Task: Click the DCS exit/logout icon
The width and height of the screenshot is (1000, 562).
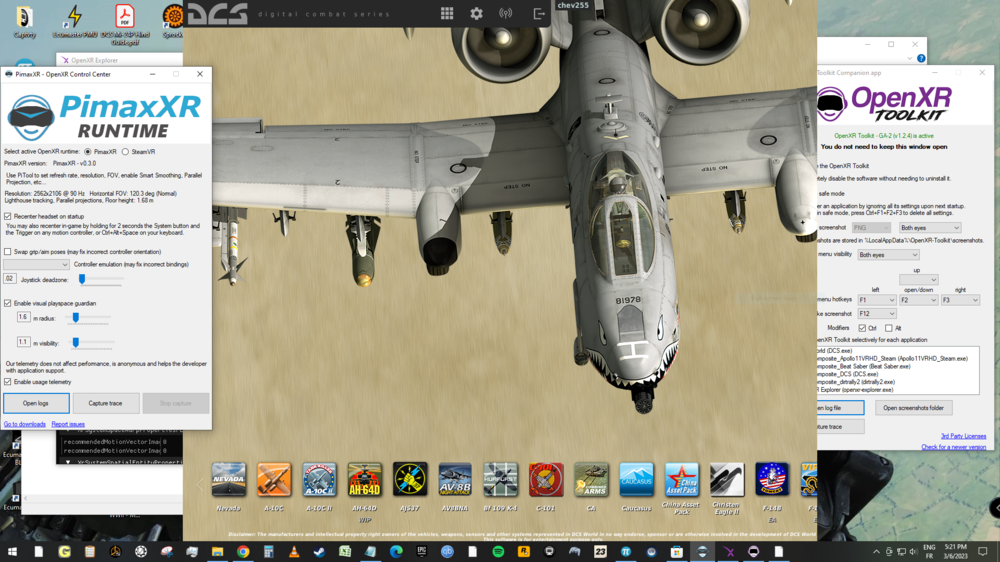Action: (x=539, y=13)
